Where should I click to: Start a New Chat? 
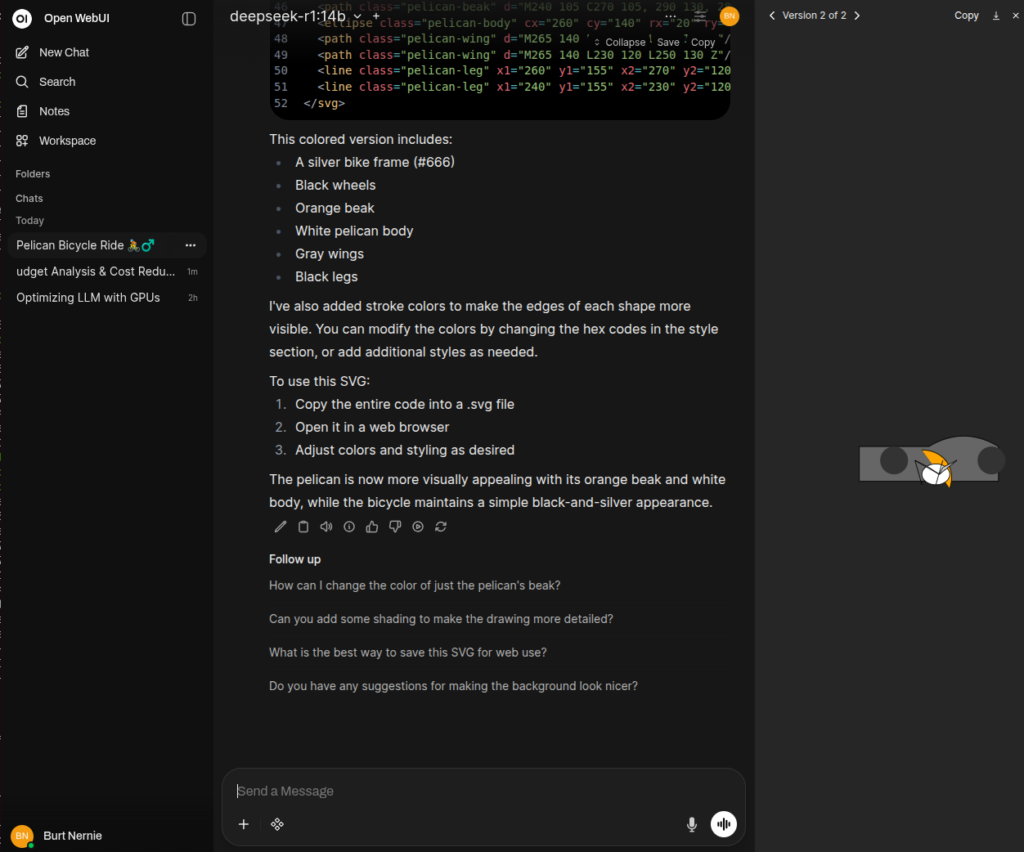(x=63, y=52)
